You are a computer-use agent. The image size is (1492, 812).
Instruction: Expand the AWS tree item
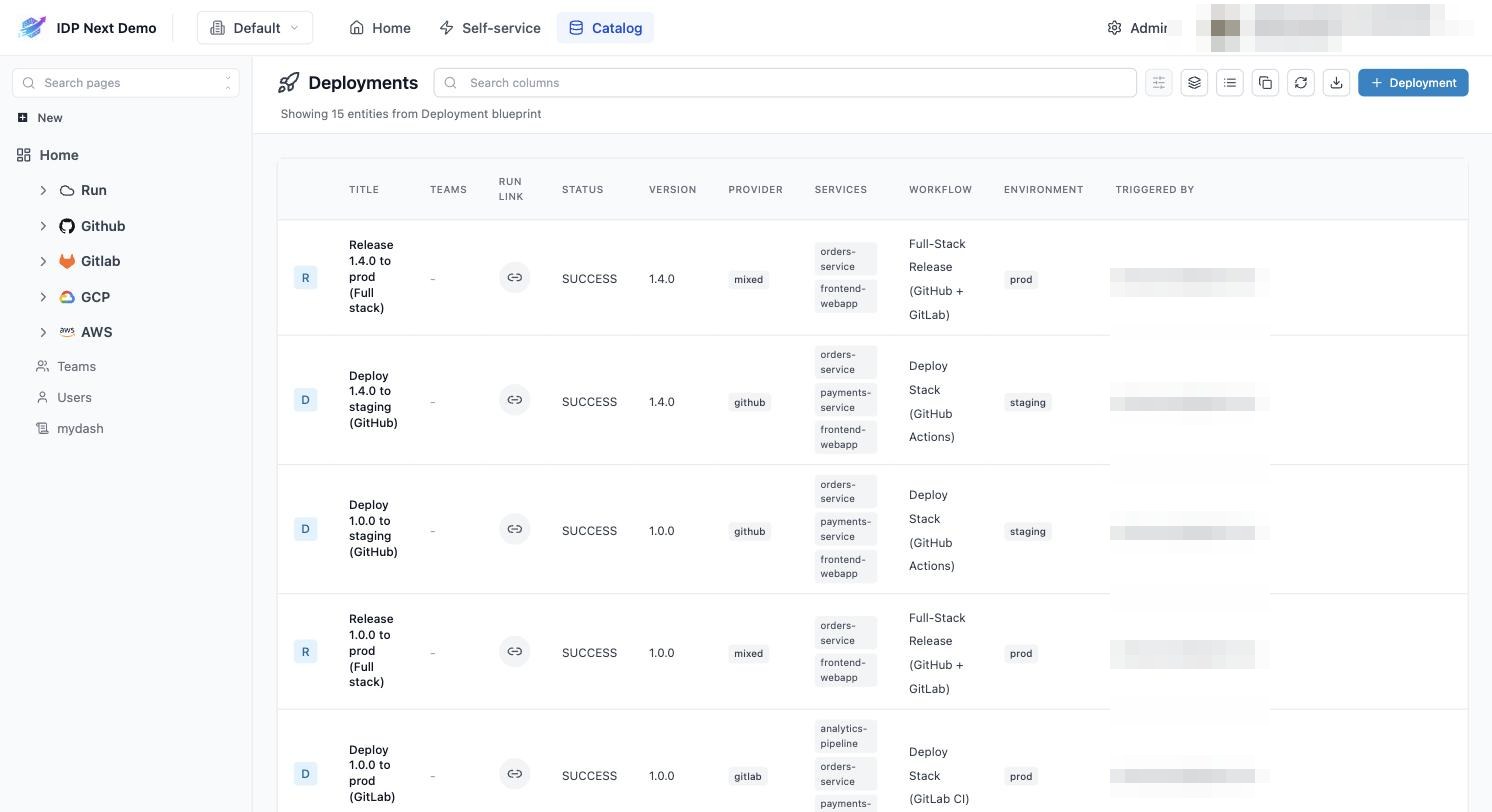(43, 332)
